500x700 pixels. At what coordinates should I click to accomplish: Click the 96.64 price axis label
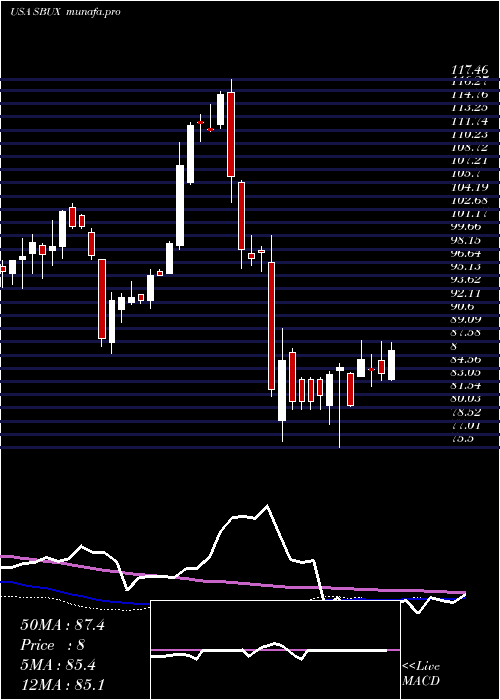click(x=468, y=254)
